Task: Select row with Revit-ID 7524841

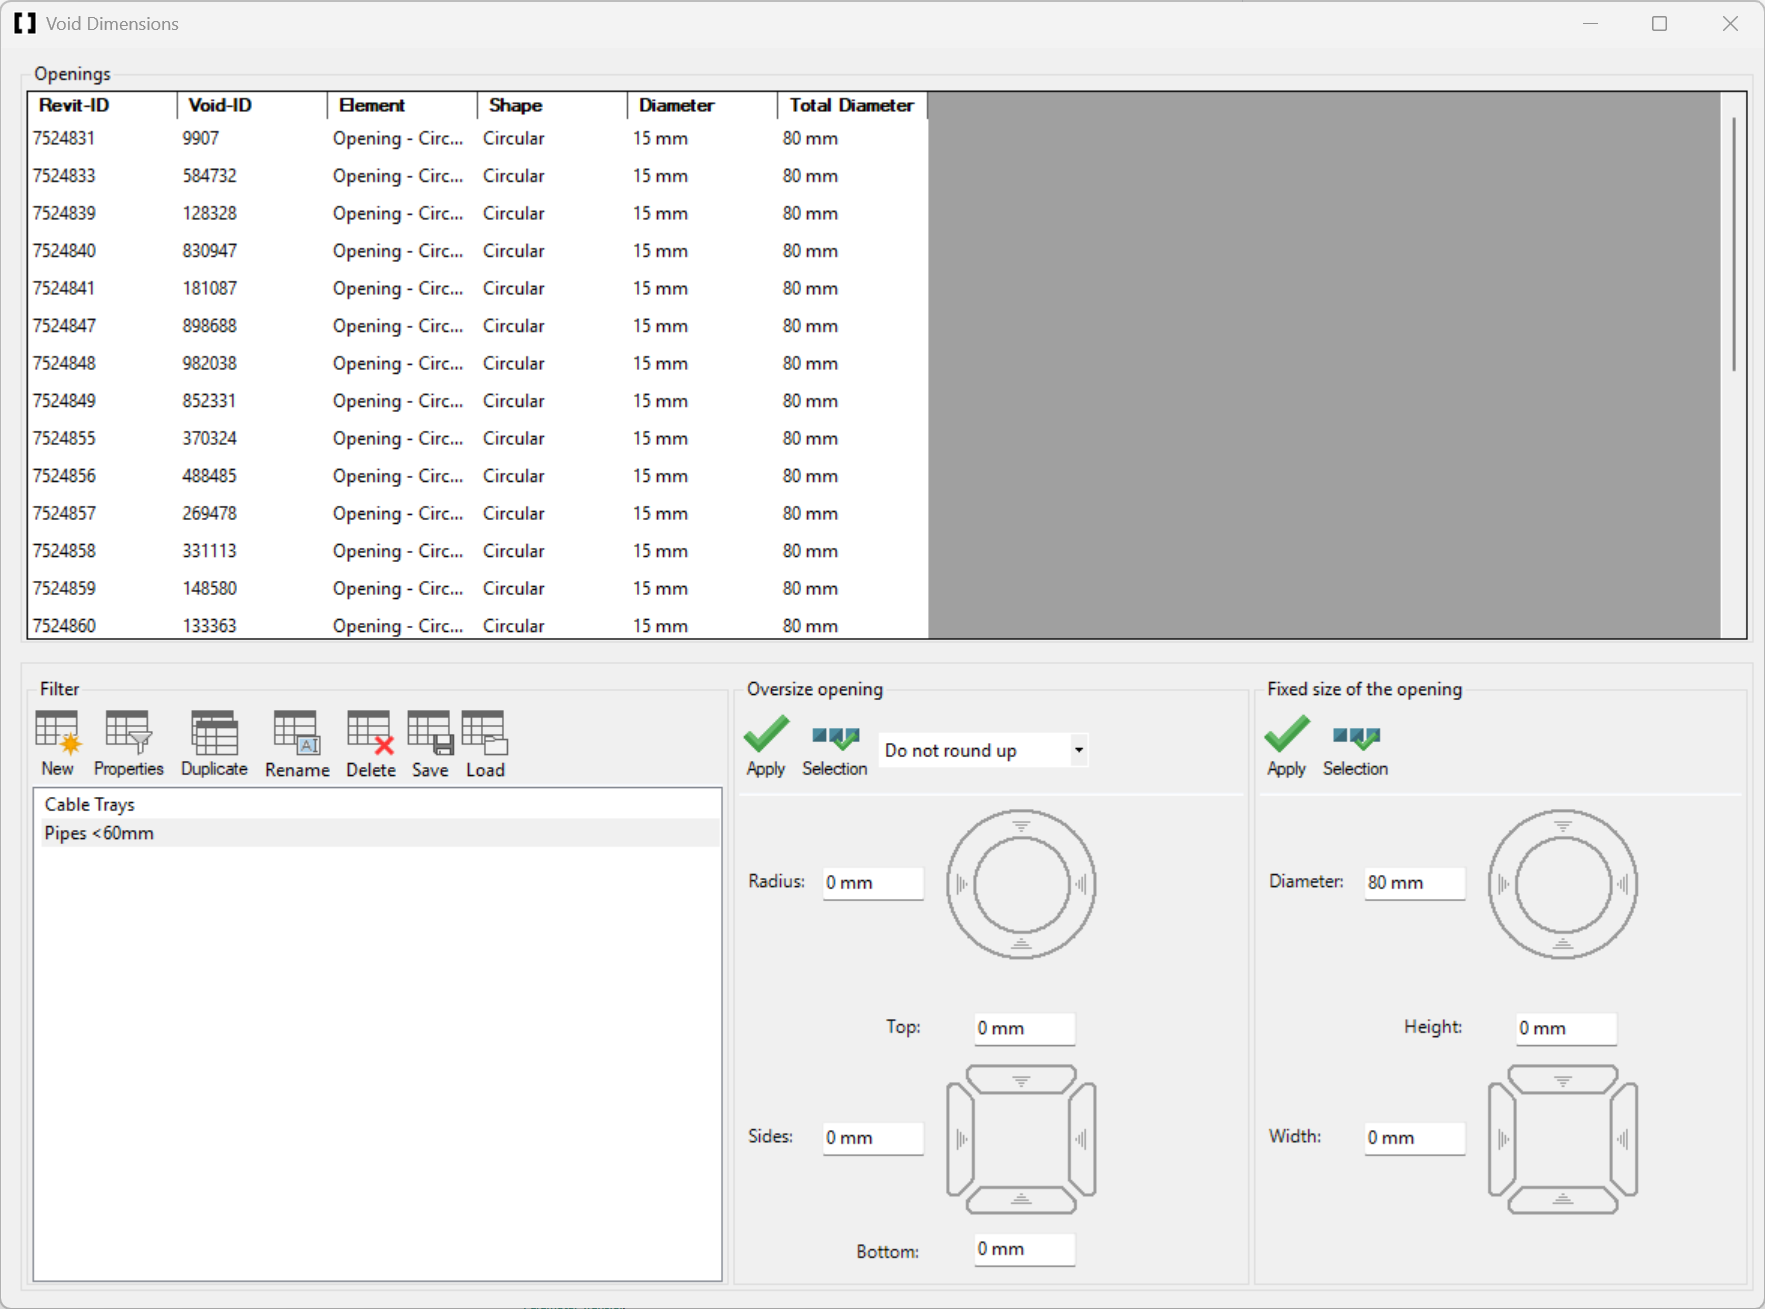Action: coord(478,288)
